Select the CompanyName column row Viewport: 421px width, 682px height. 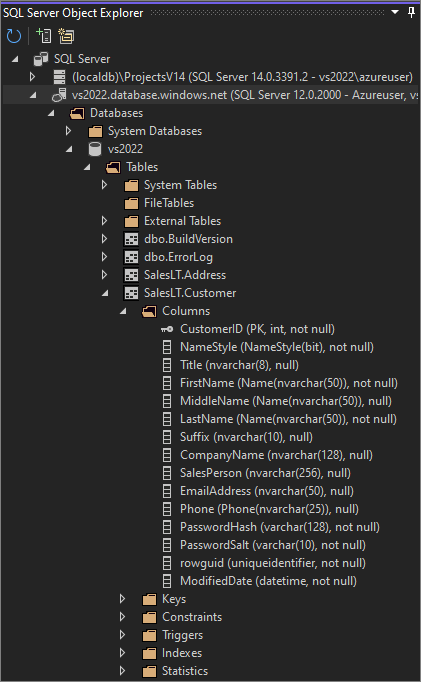tap(277, 455)
